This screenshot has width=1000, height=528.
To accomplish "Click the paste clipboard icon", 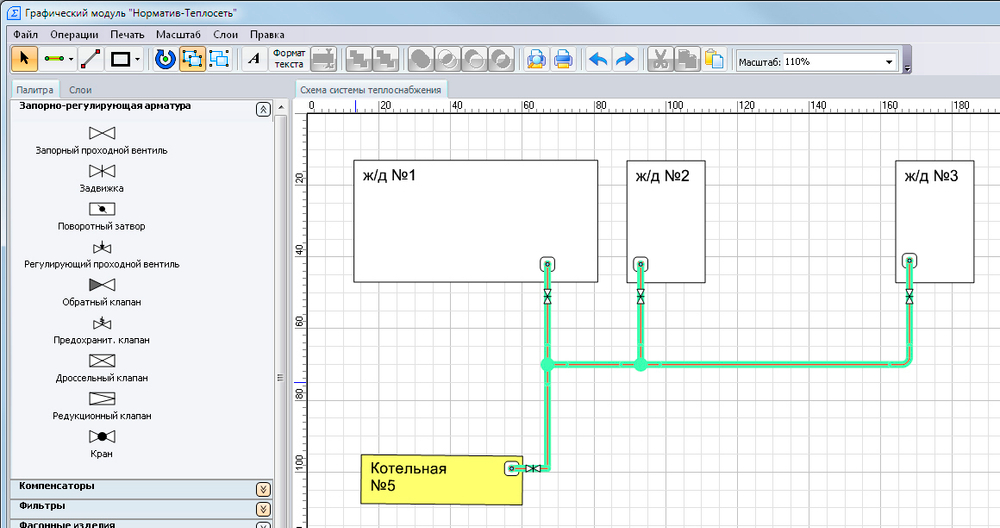I will click(x=714, y=59).
